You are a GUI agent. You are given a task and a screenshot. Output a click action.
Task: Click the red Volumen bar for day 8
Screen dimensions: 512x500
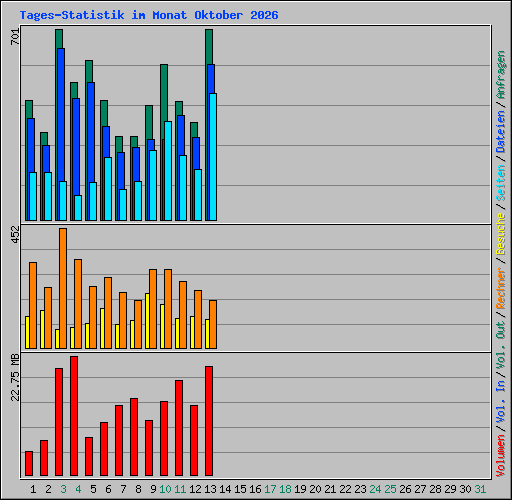click(x=134, y=437)
